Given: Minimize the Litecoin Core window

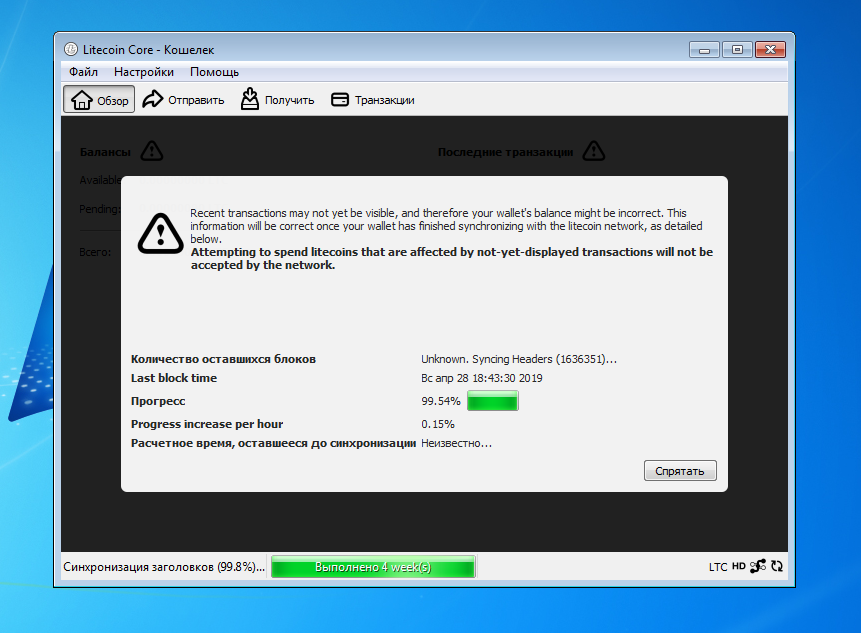Looking at the screenshot, I should pos(705,50).
